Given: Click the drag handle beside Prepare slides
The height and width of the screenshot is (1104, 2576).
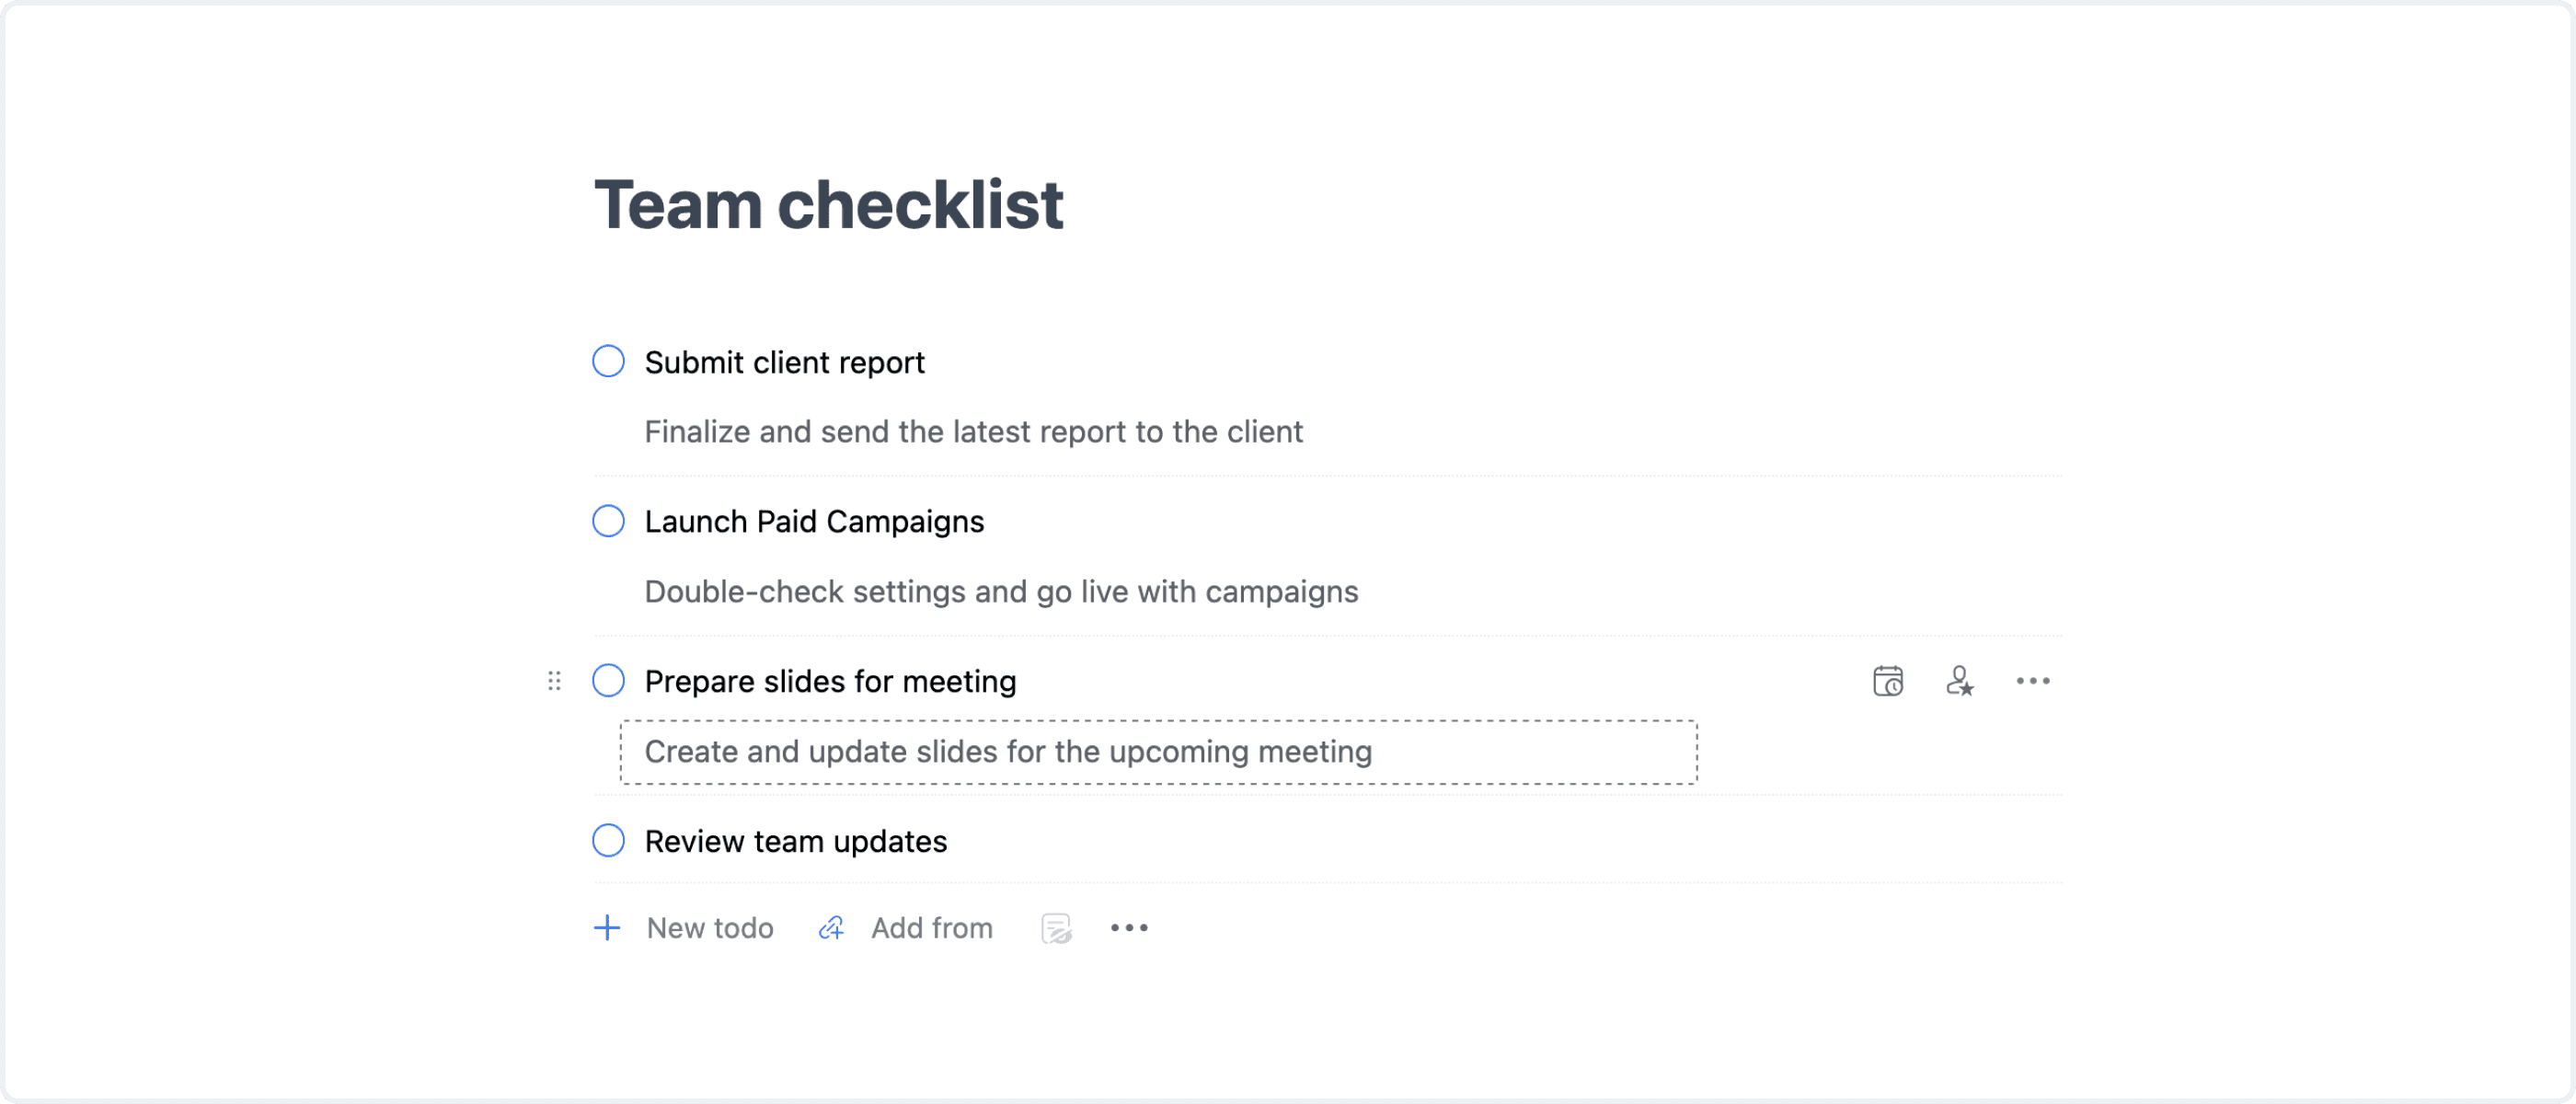Looking at the screenshot, I should pyautogui.click(x=555, y=681).
